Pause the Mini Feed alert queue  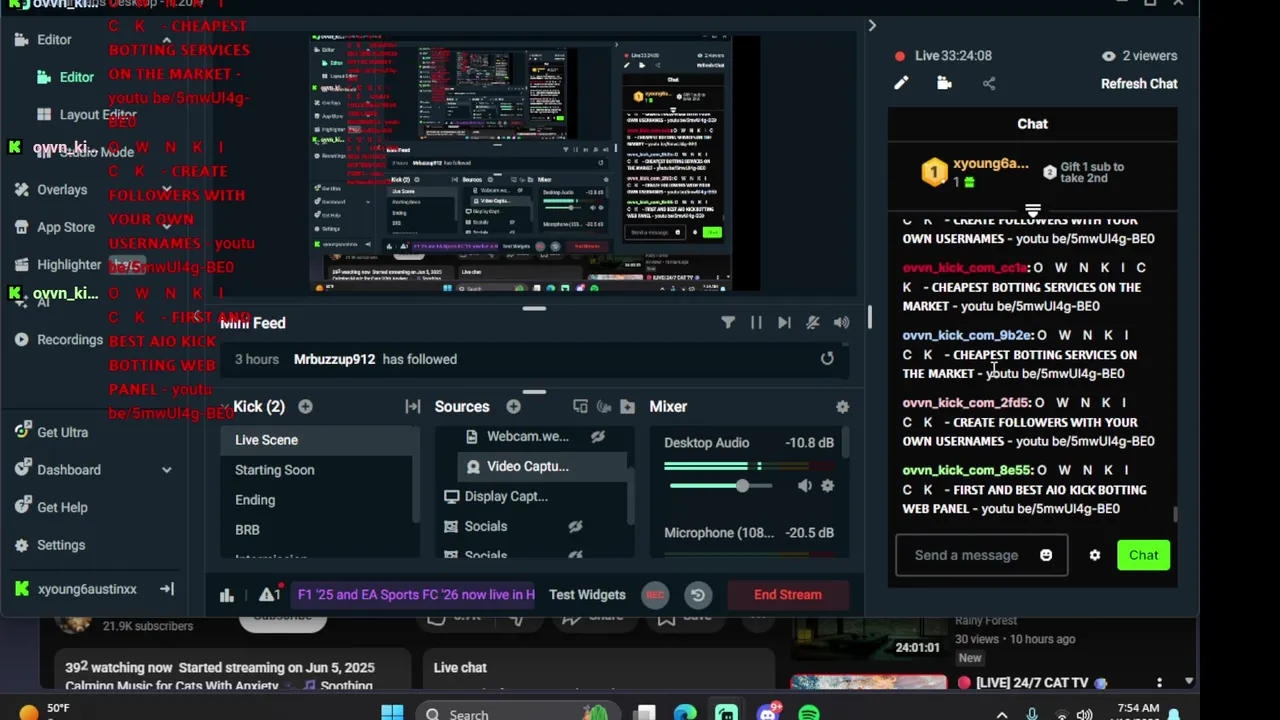[x=756, y=322]
